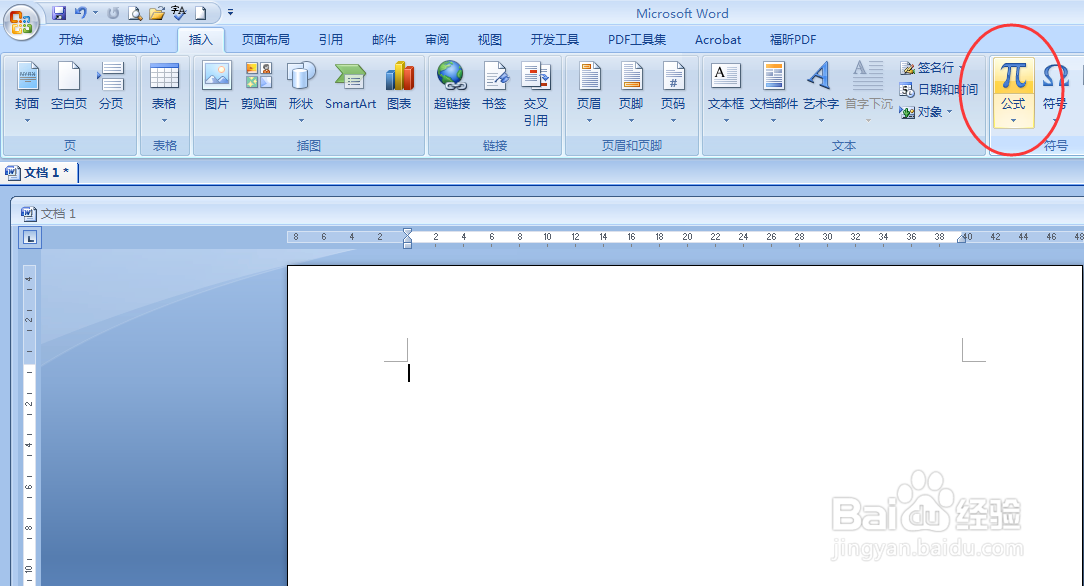Open the 引用 tab
Screen dimensions: 1084x586
pyautogui.click(x=330, y=39)
